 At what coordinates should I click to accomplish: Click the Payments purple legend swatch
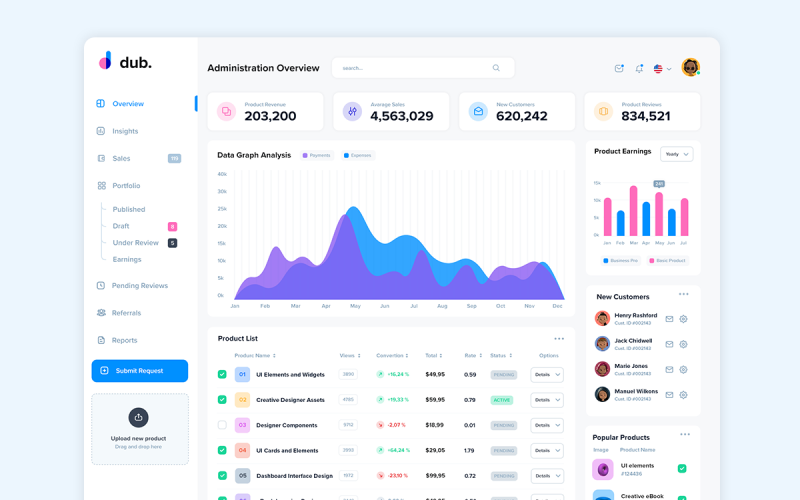click(x=305, y=155)
